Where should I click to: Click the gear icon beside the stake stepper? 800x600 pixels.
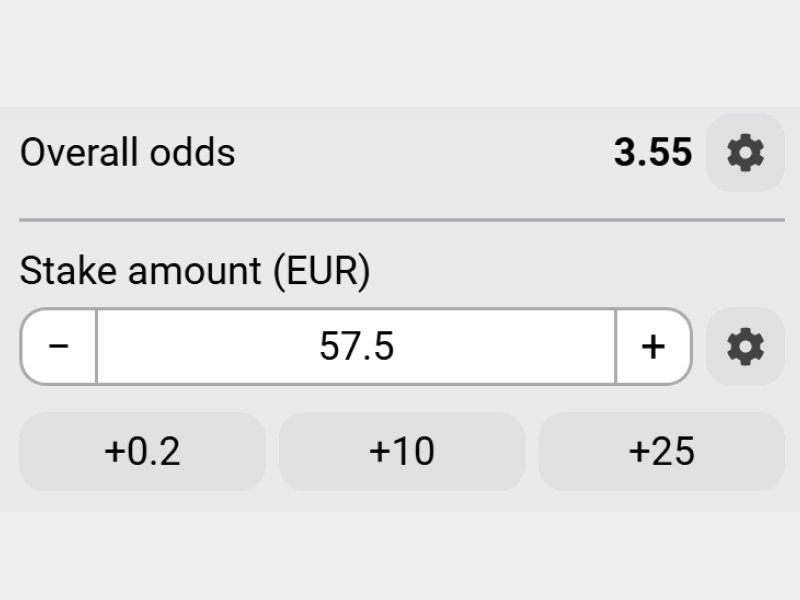tap(745, 346)
